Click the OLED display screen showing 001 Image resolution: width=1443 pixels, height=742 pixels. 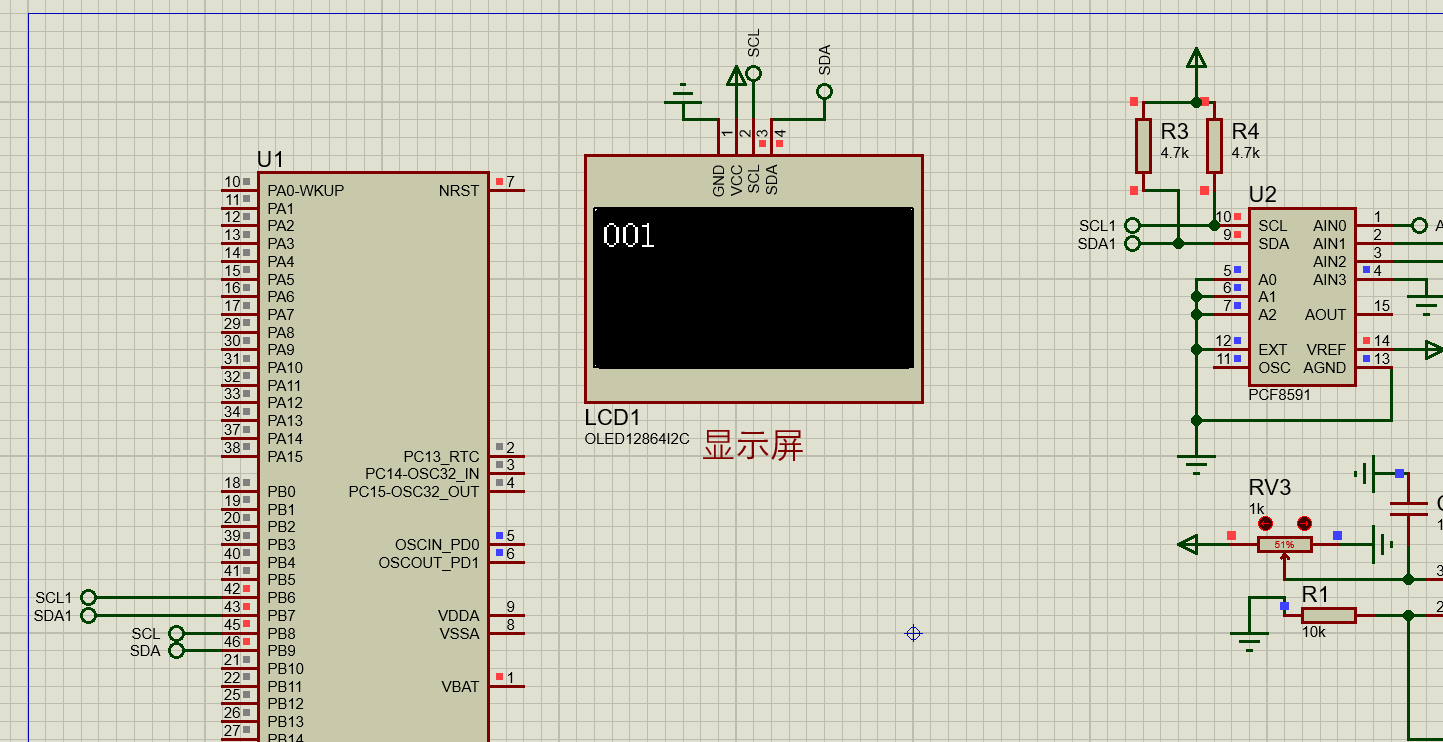753,288
